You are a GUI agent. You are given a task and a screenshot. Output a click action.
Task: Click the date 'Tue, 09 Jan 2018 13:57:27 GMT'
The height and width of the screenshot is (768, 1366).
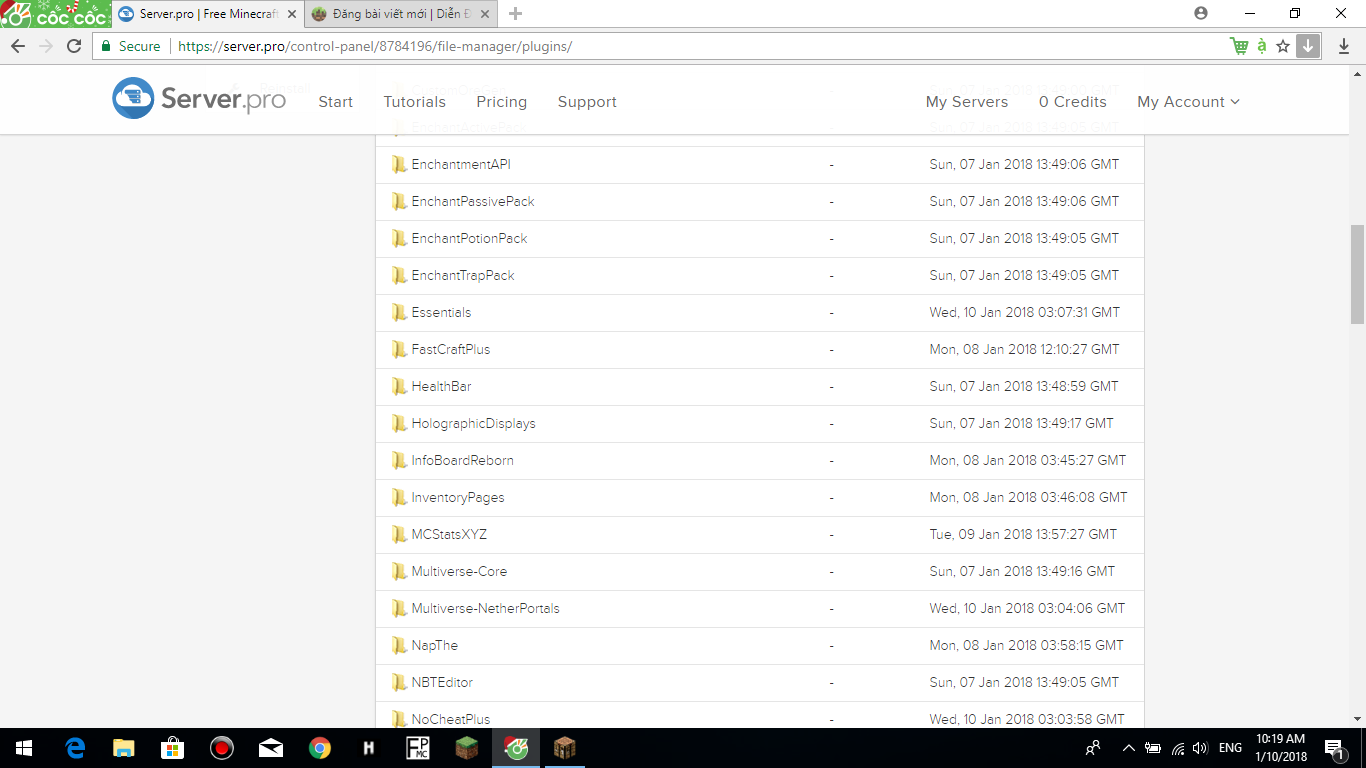coord(1023,534)
